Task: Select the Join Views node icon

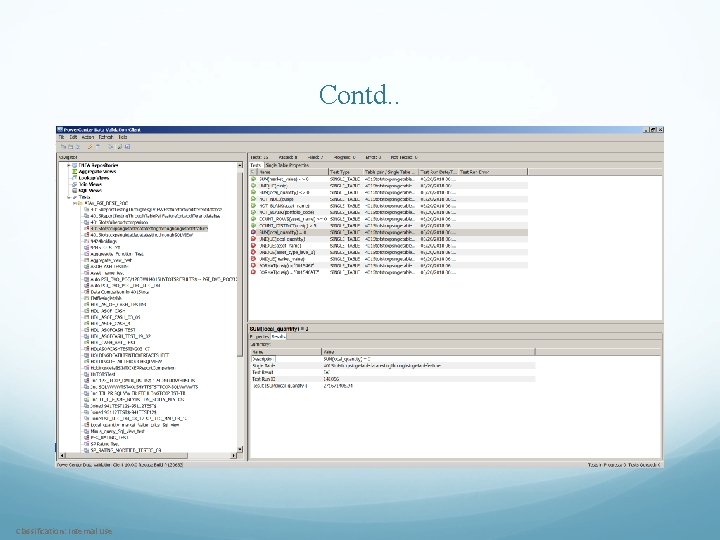Action: (74, 184)
